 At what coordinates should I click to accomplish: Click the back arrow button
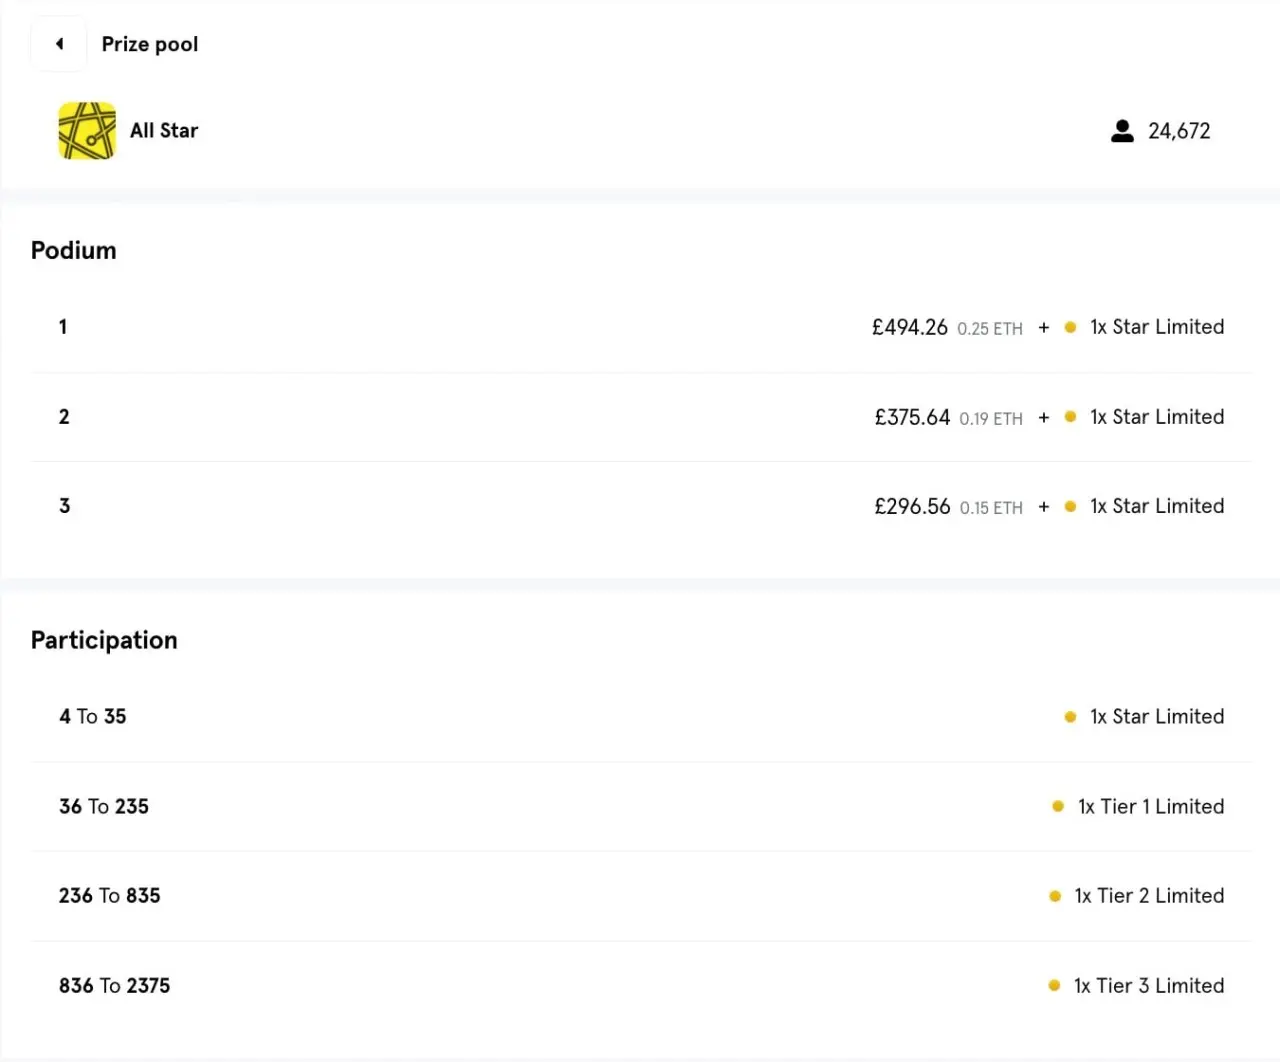(x=59, y=44)
